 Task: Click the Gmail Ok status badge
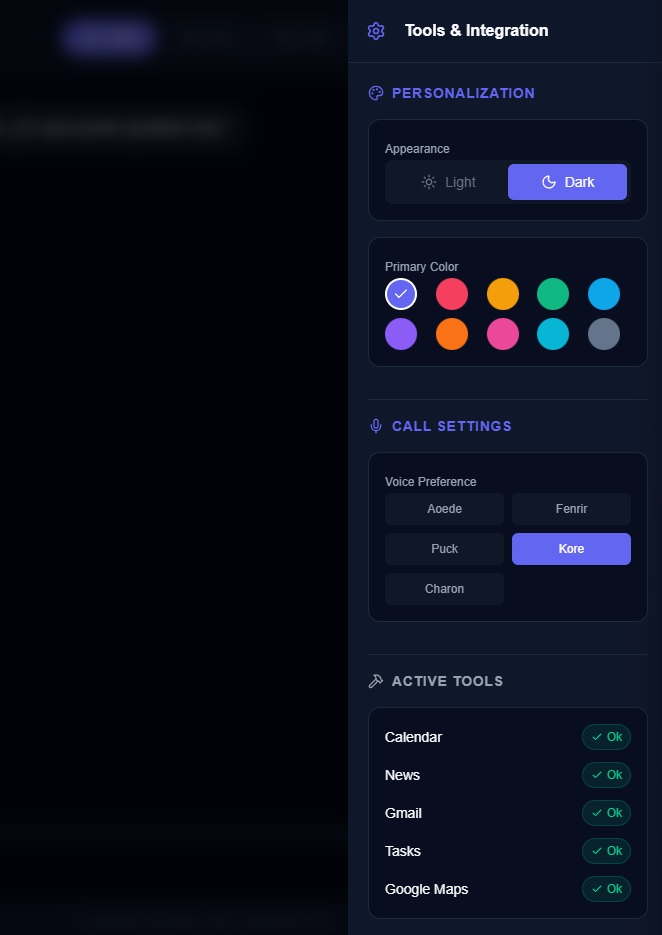coord(606,813)
